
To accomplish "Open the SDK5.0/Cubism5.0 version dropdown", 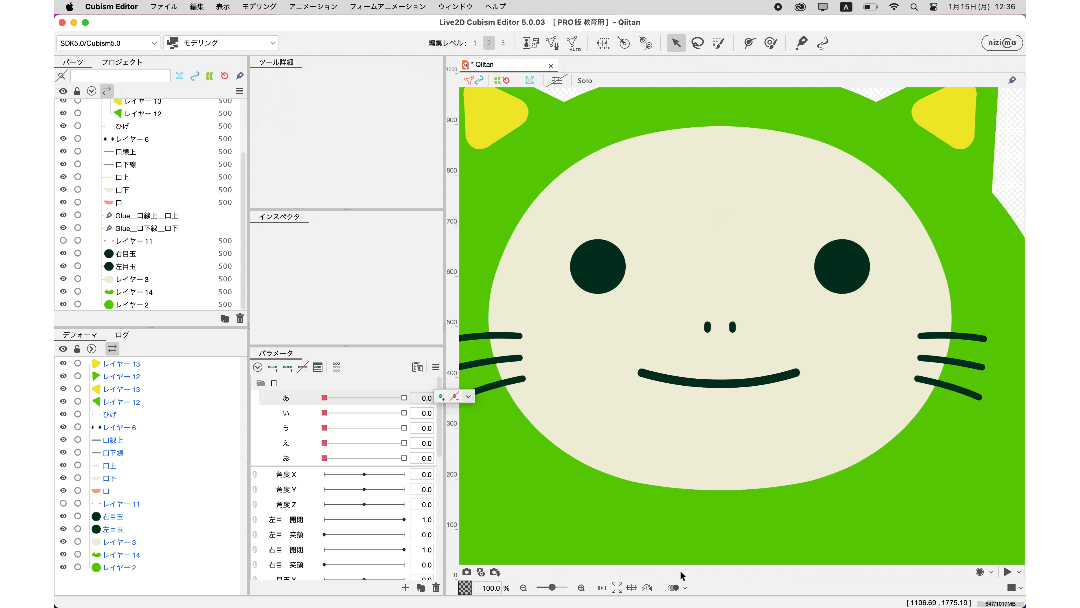I will pos(108,43).
